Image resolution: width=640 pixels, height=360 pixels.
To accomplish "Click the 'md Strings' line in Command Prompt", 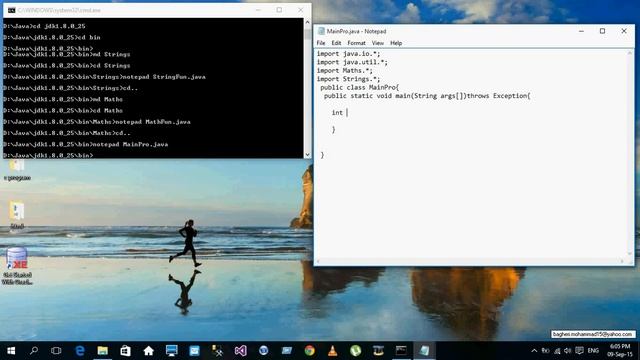I will [67, 54].
